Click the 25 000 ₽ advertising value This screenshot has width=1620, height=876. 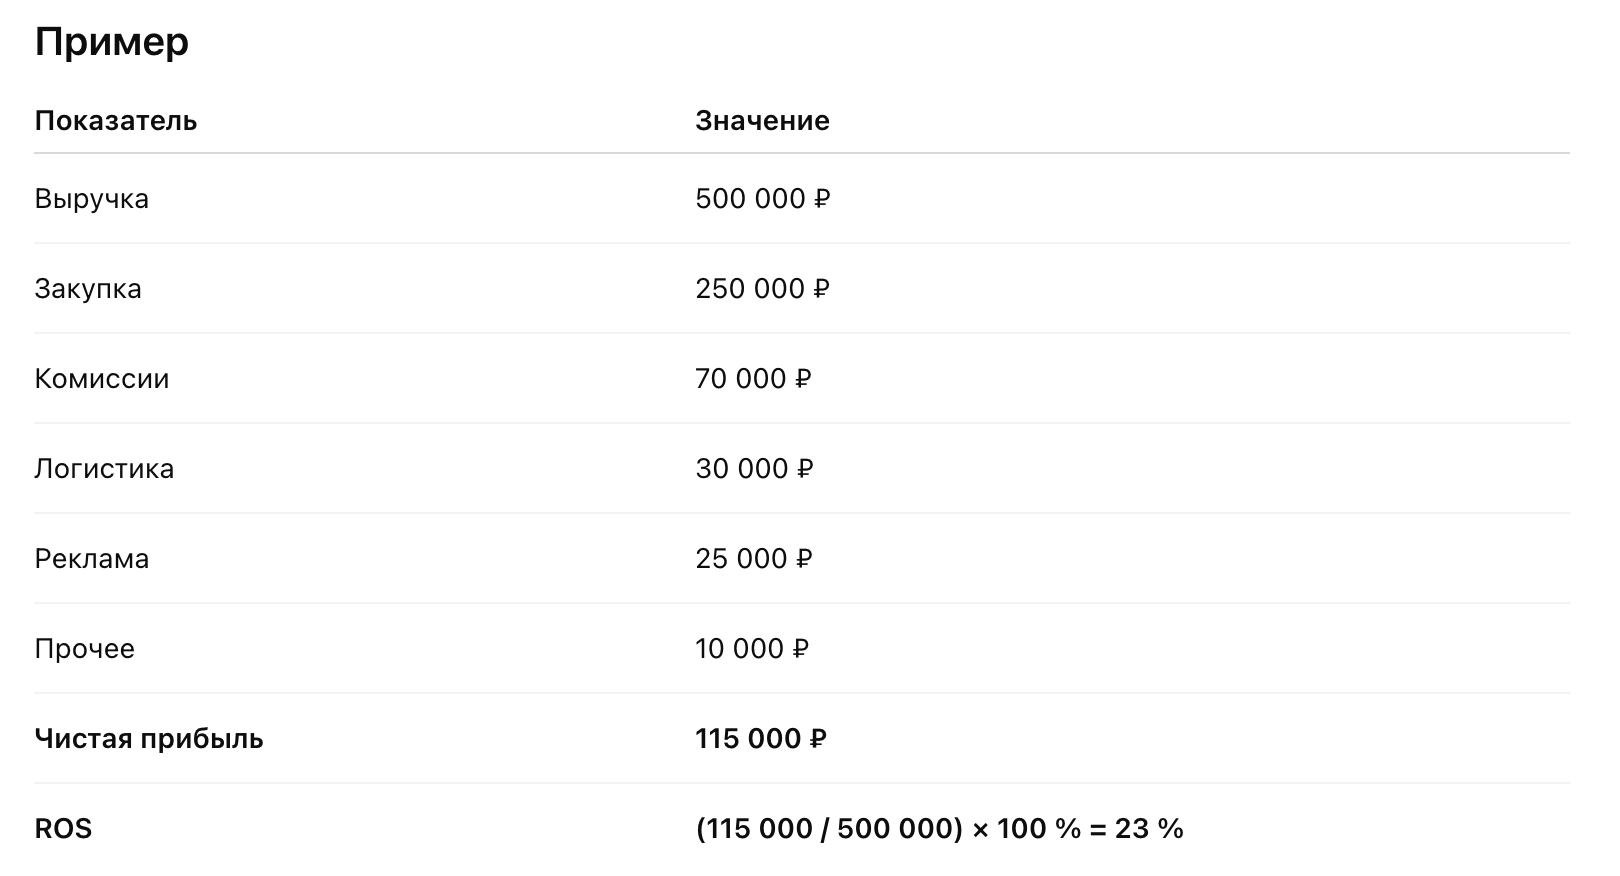[x=753, y=559]
